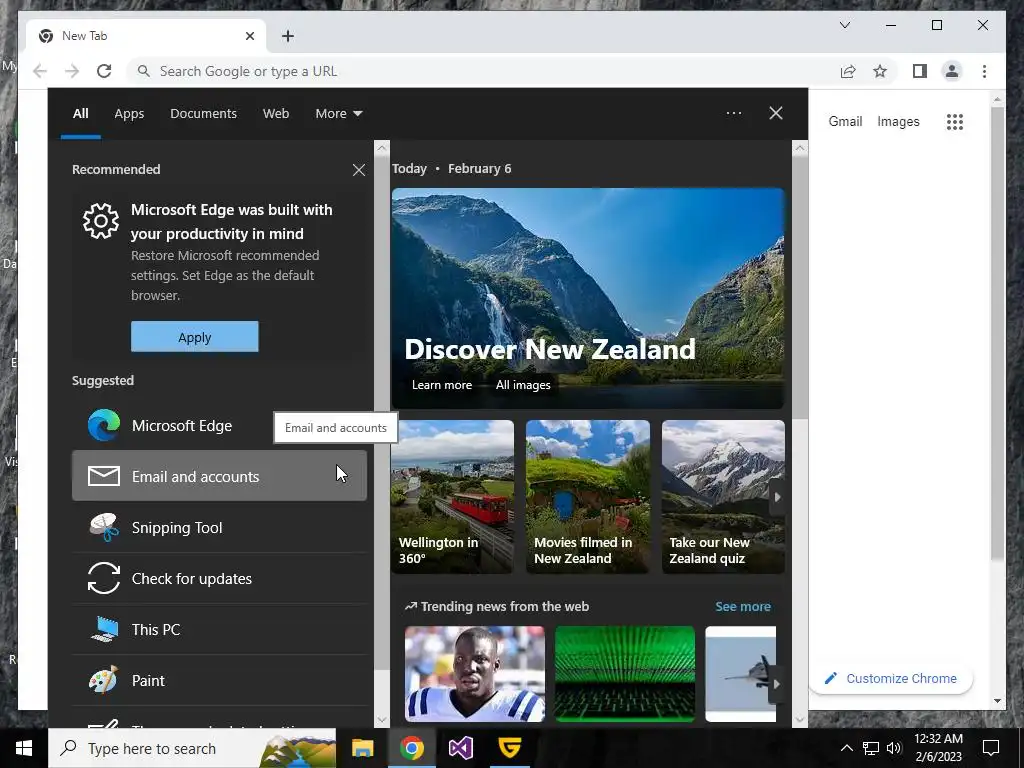Bookmark this tab with the star icon

click(880, 71)
